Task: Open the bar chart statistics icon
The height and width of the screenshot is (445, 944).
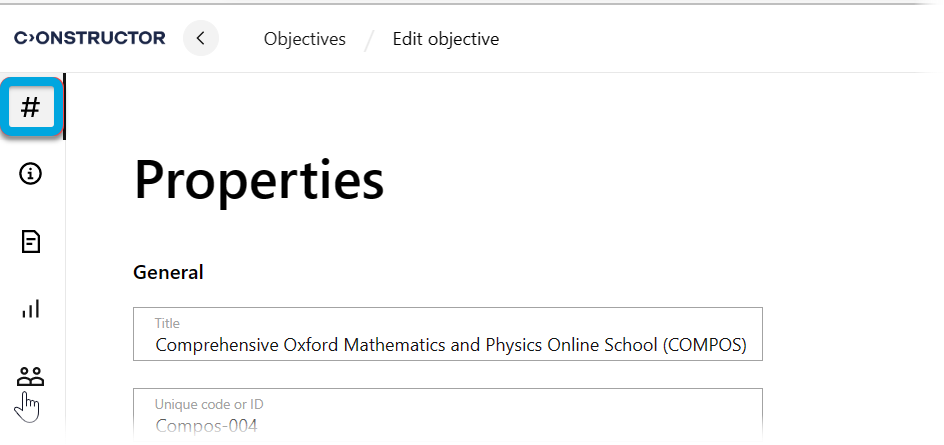Action: click(x=31, y=309)
